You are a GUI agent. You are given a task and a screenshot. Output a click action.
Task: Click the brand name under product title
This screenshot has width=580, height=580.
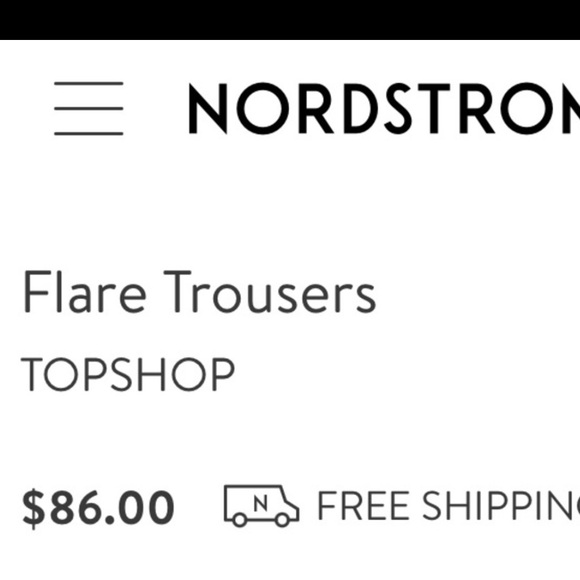[128, 374]
